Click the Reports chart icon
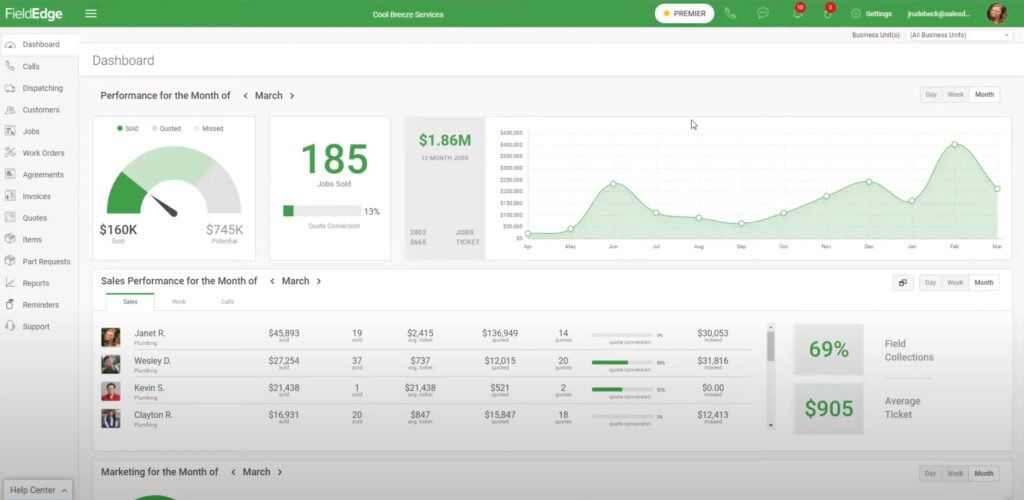This screenshot has height=500, width=1024. click(x=10, y=283)
